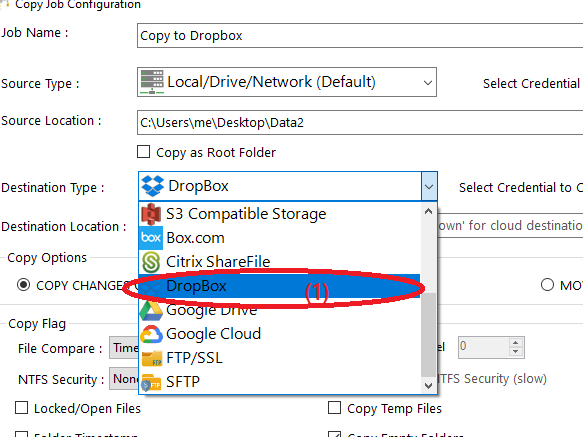The image size is (583, 437).
Task: Collapse the Destination Type dropdown arrow
Action: (429, 186)
